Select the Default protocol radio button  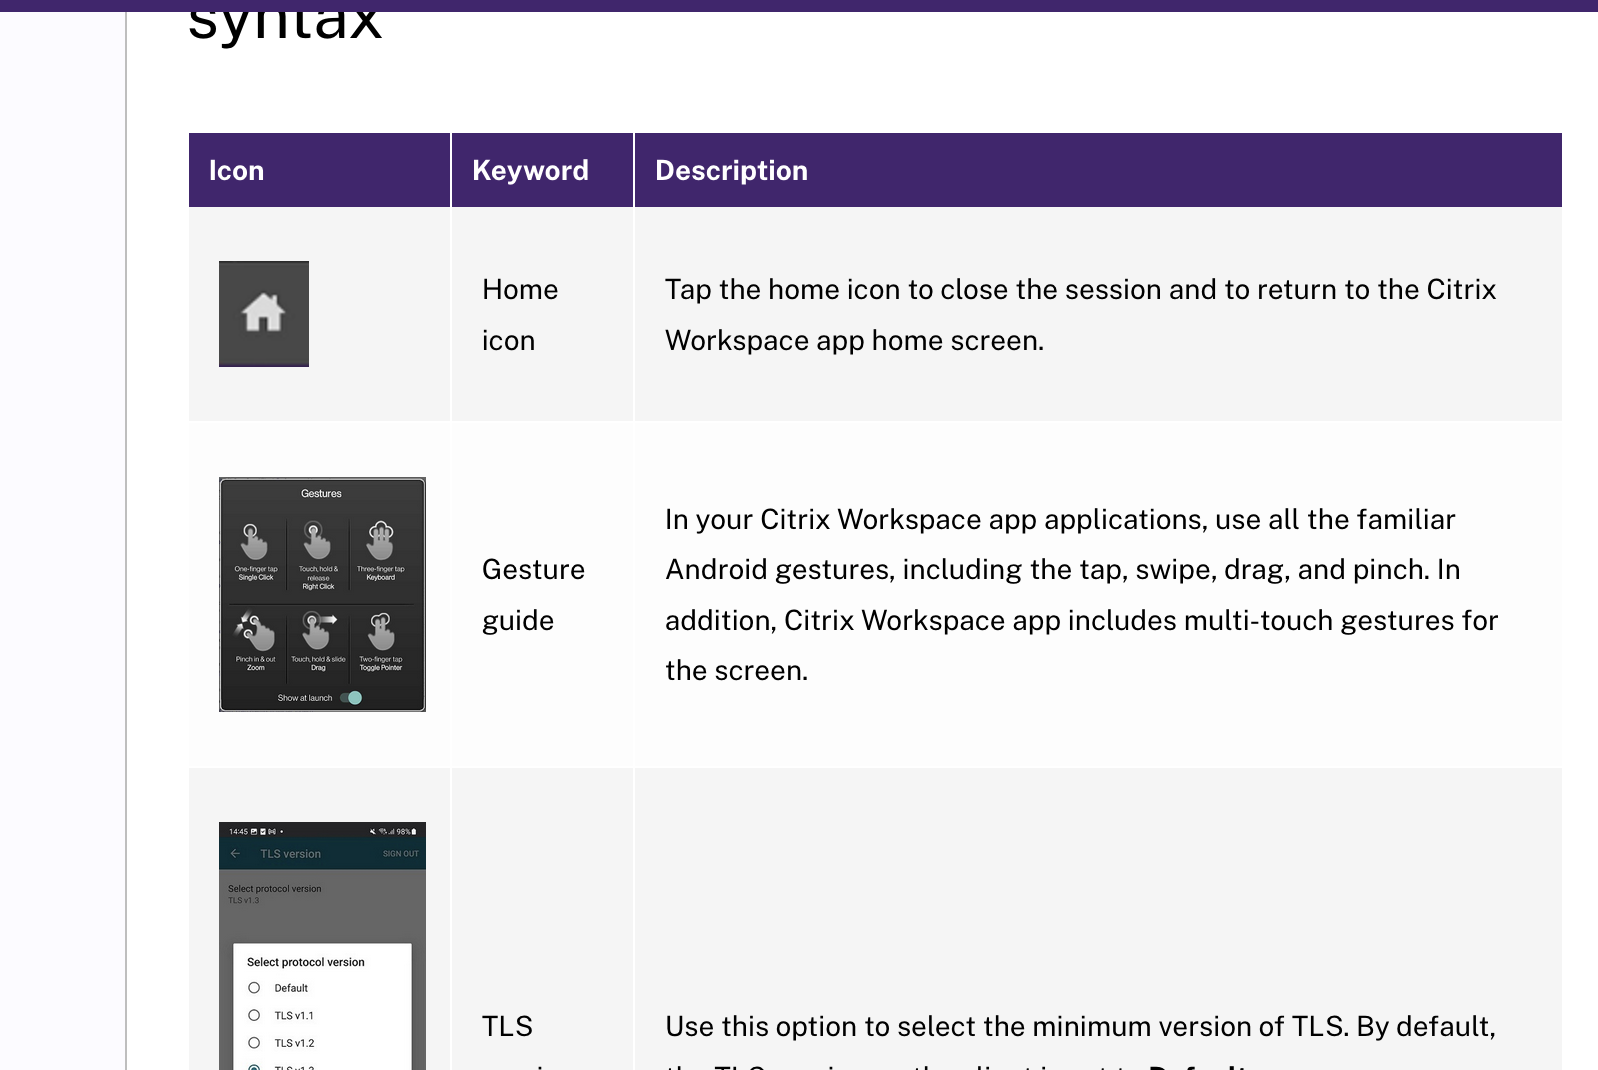pos(254,988)
